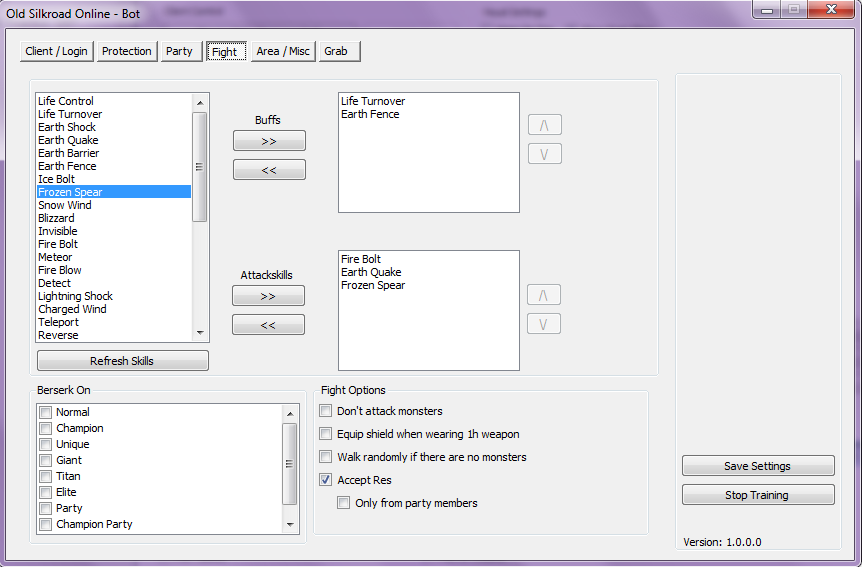The width and height of the screenshot is (862, 567).
Task: Select Fire Blow skill
Action: point(114,270)
